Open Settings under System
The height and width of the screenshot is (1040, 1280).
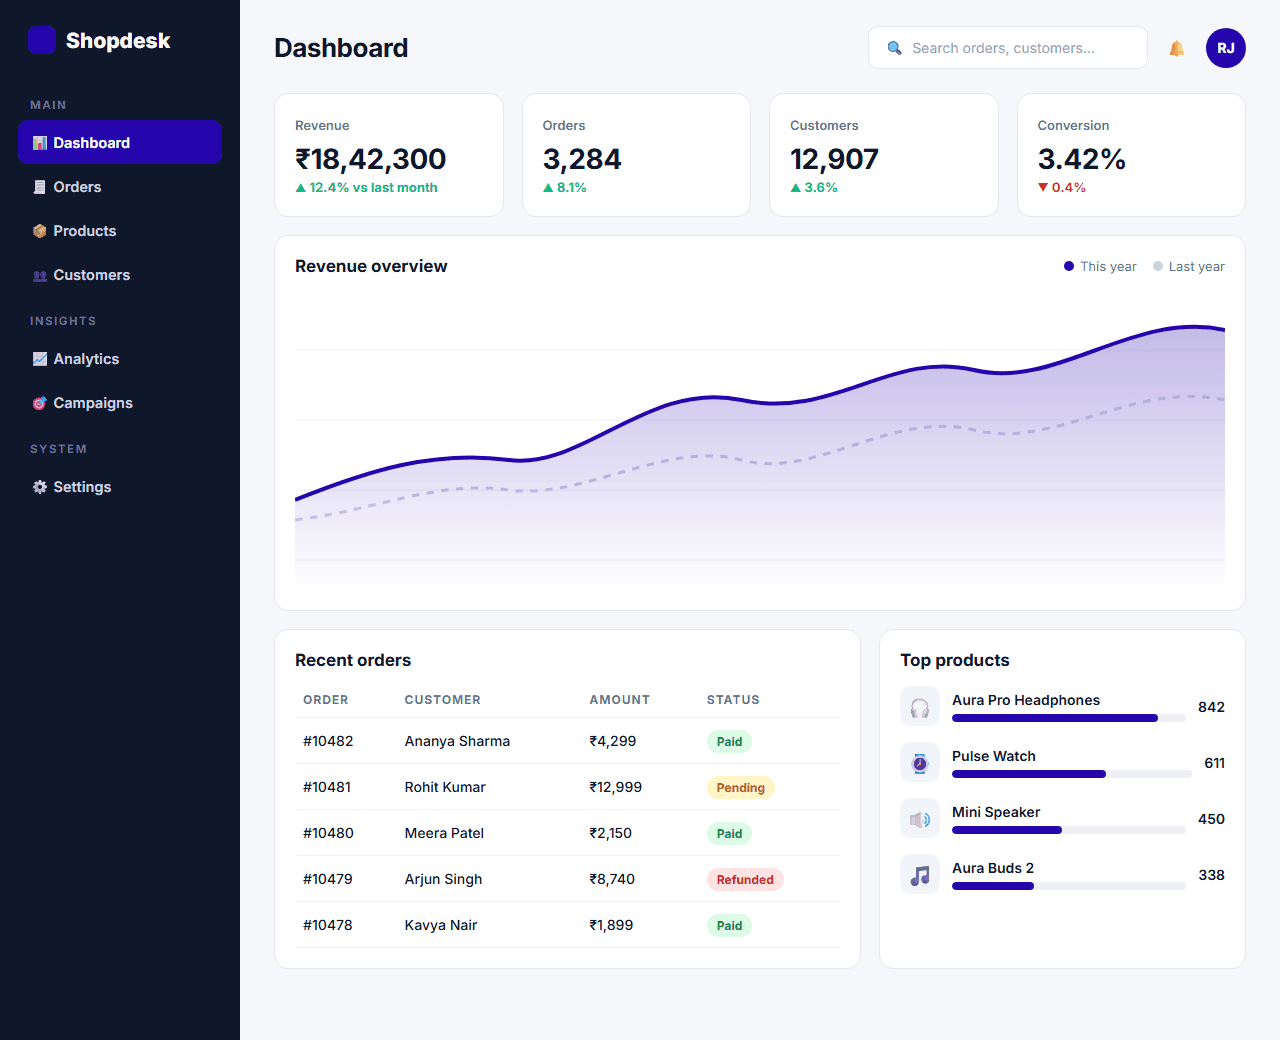[x=120, y=487]
